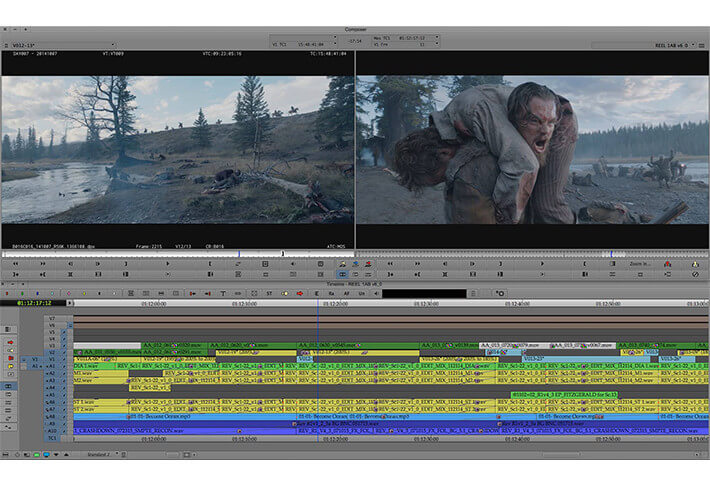Click the source monitor Rewind button
The height and width of the screenshot is (486, 710).
click(x=15, y=264)
